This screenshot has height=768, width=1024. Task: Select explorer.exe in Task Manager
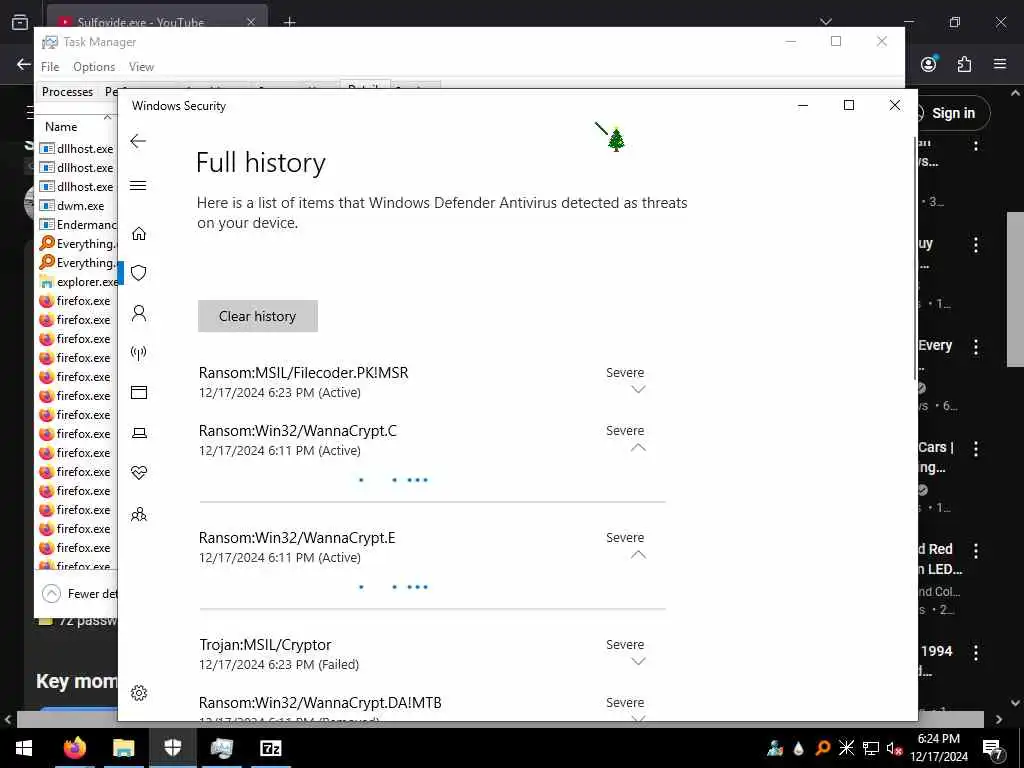click(x=77, y=281)
